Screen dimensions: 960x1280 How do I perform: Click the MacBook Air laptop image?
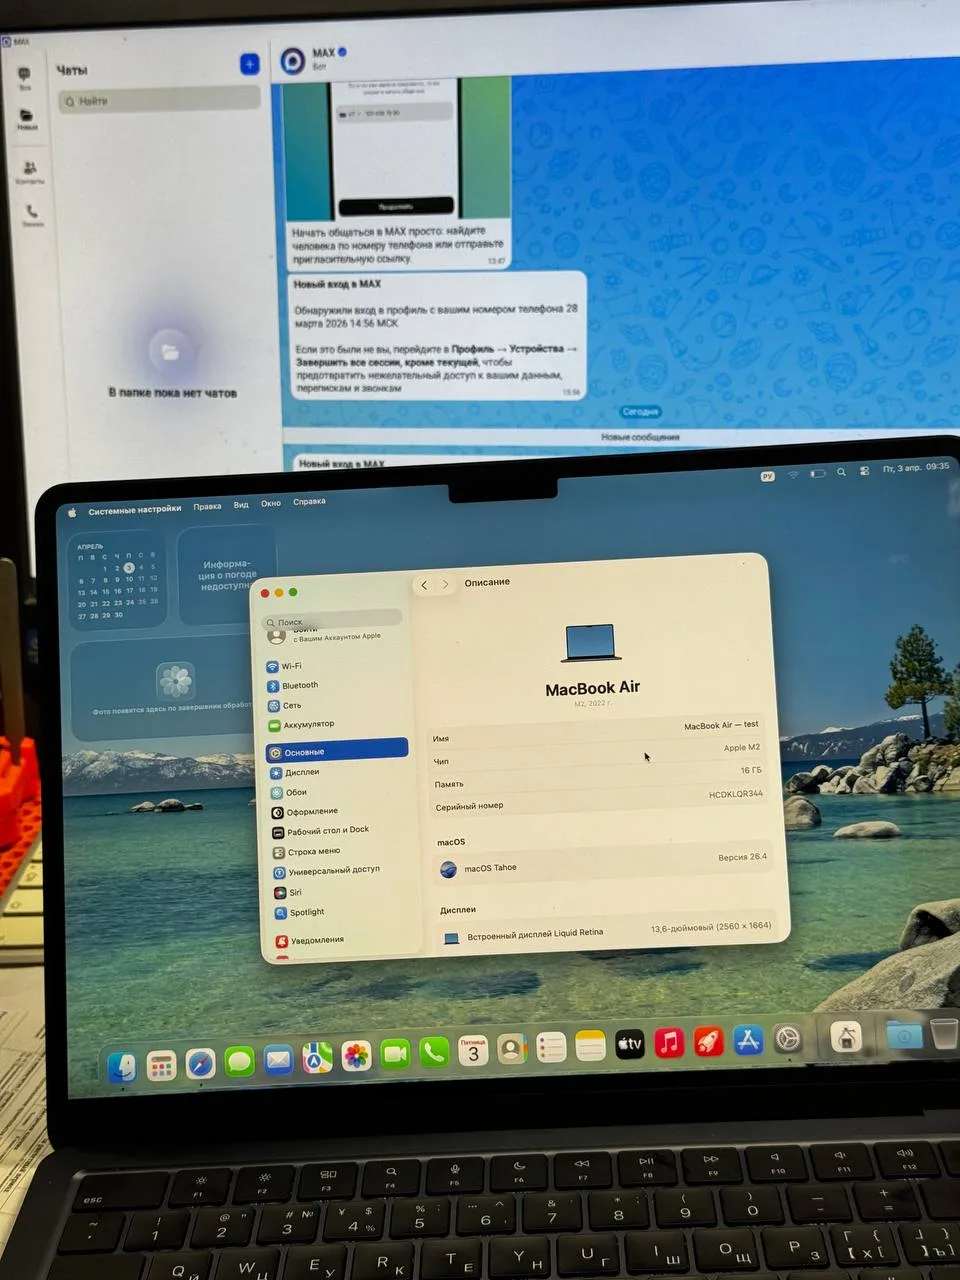(x=589, y=643)
